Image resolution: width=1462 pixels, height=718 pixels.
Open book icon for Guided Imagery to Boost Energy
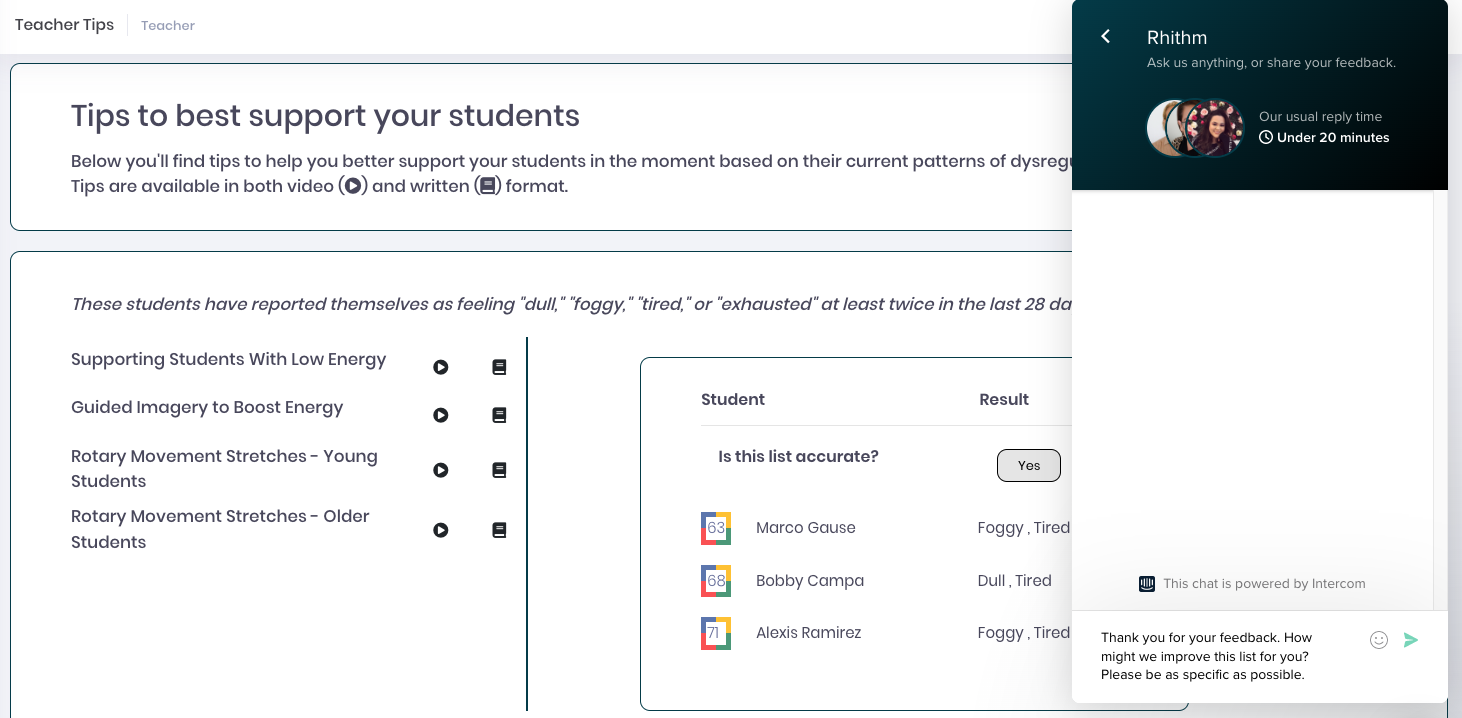coord(499,415)
